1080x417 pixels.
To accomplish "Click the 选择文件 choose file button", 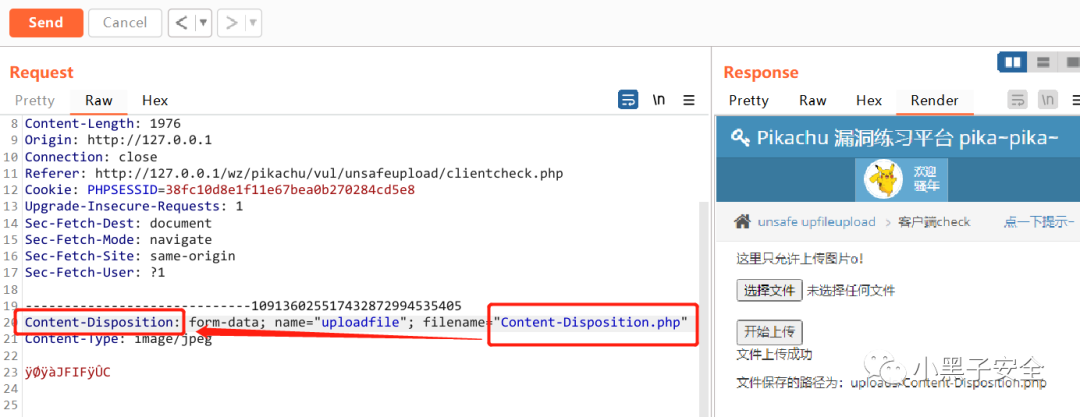I will point(769,291).
